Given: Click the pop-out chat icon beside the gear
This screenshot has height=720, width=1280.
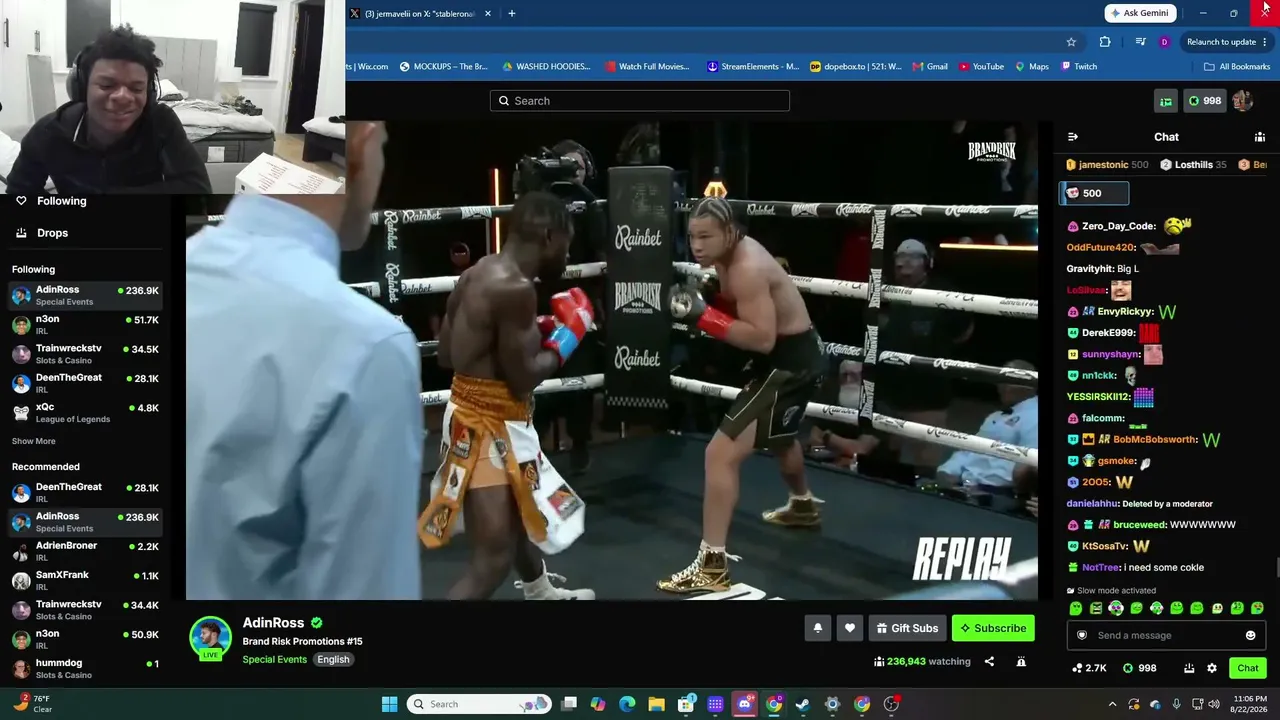Looking at the screenshot, I should pos(1189,668).
